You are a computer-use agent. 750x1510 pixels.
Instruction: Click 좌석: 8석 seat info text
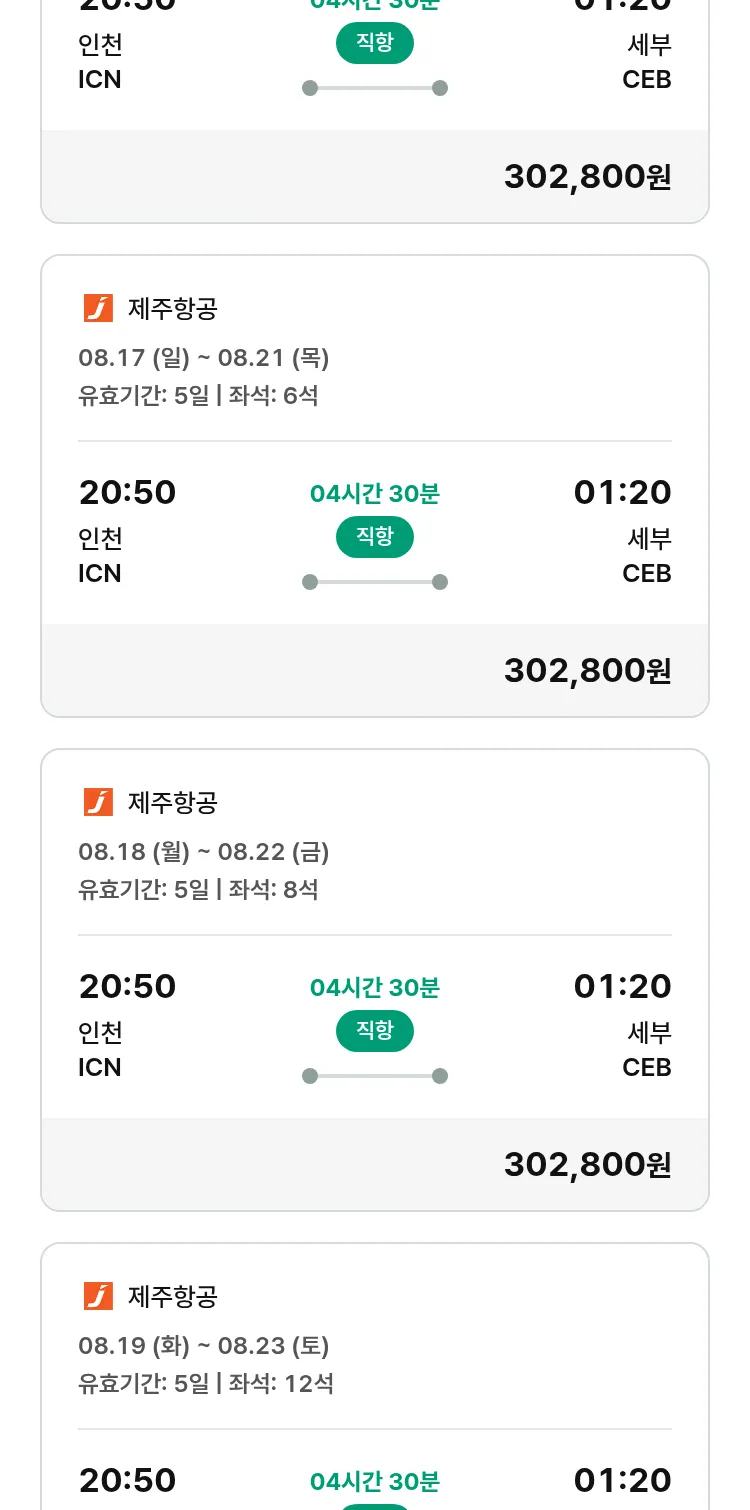pos(273,889)
